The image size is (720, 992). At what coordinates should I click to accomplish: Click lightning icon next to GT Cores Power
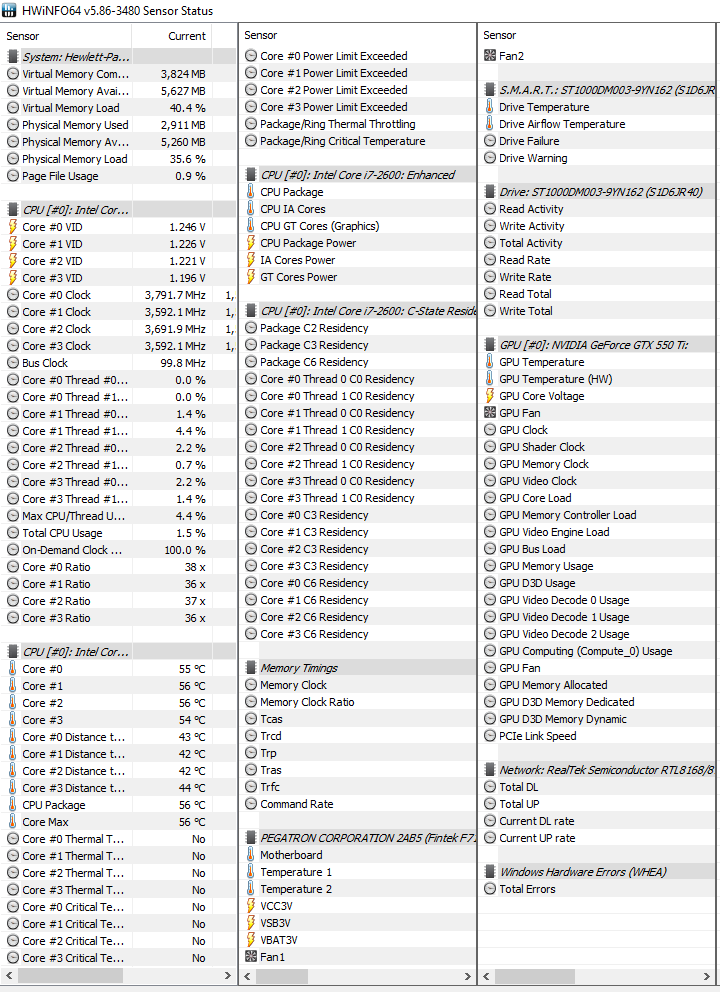[x=251, y=277]
